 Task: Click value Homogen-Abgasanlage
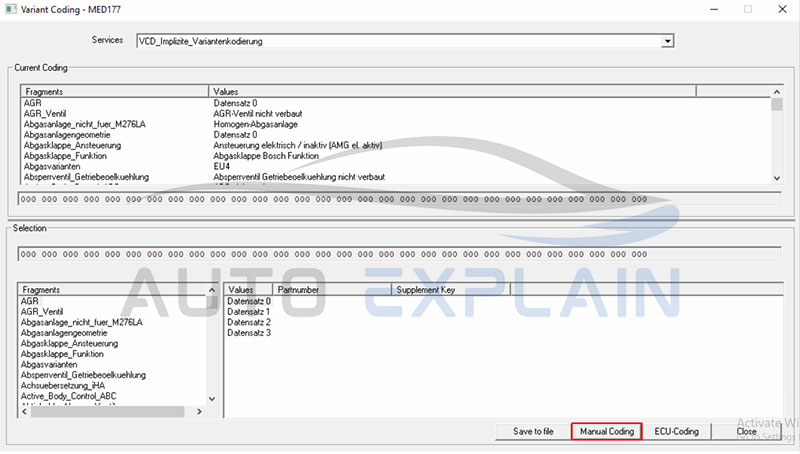pos(255,124)
